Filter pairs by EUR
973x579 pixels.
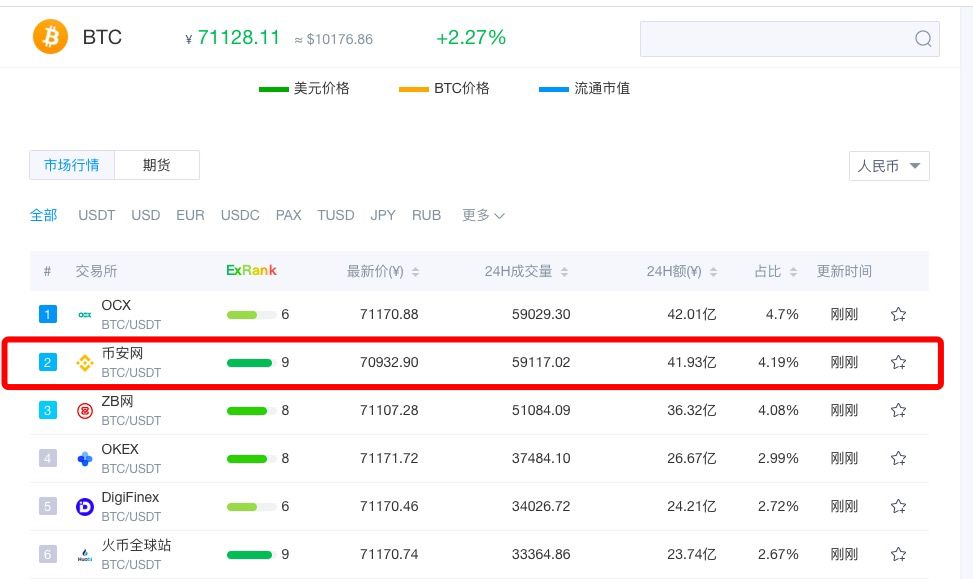point(190,215)
